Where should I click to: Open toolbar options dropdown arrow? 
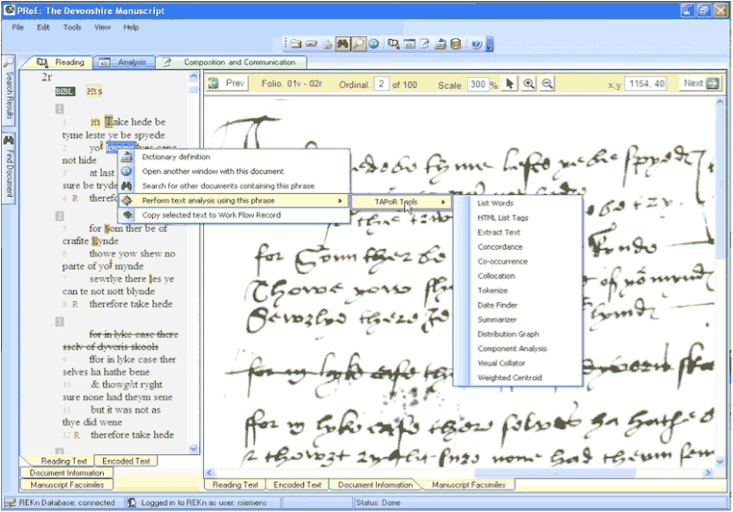(x=489, y=45)
